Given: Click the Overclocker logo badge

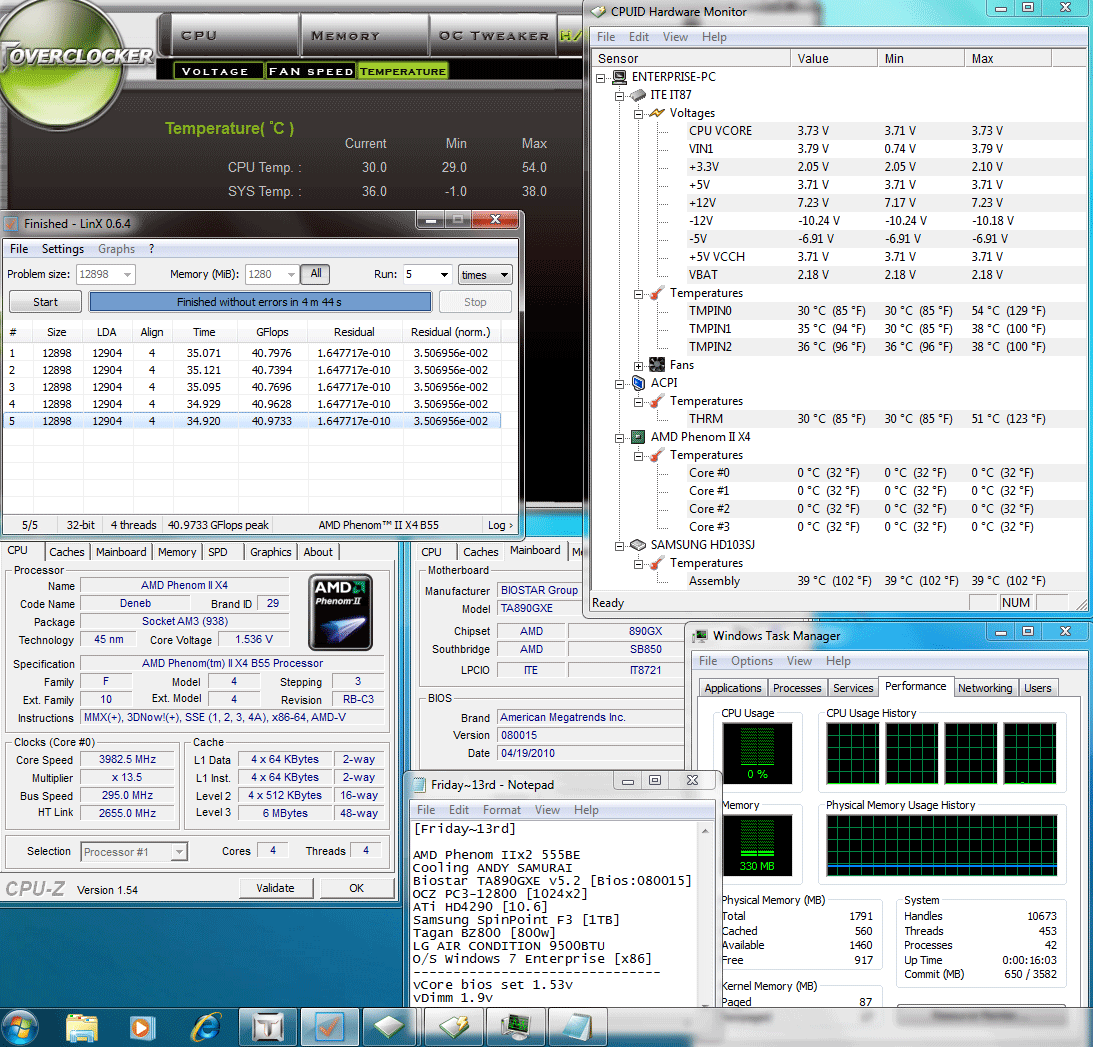Looking at the screenshot, I should [63, 63].
